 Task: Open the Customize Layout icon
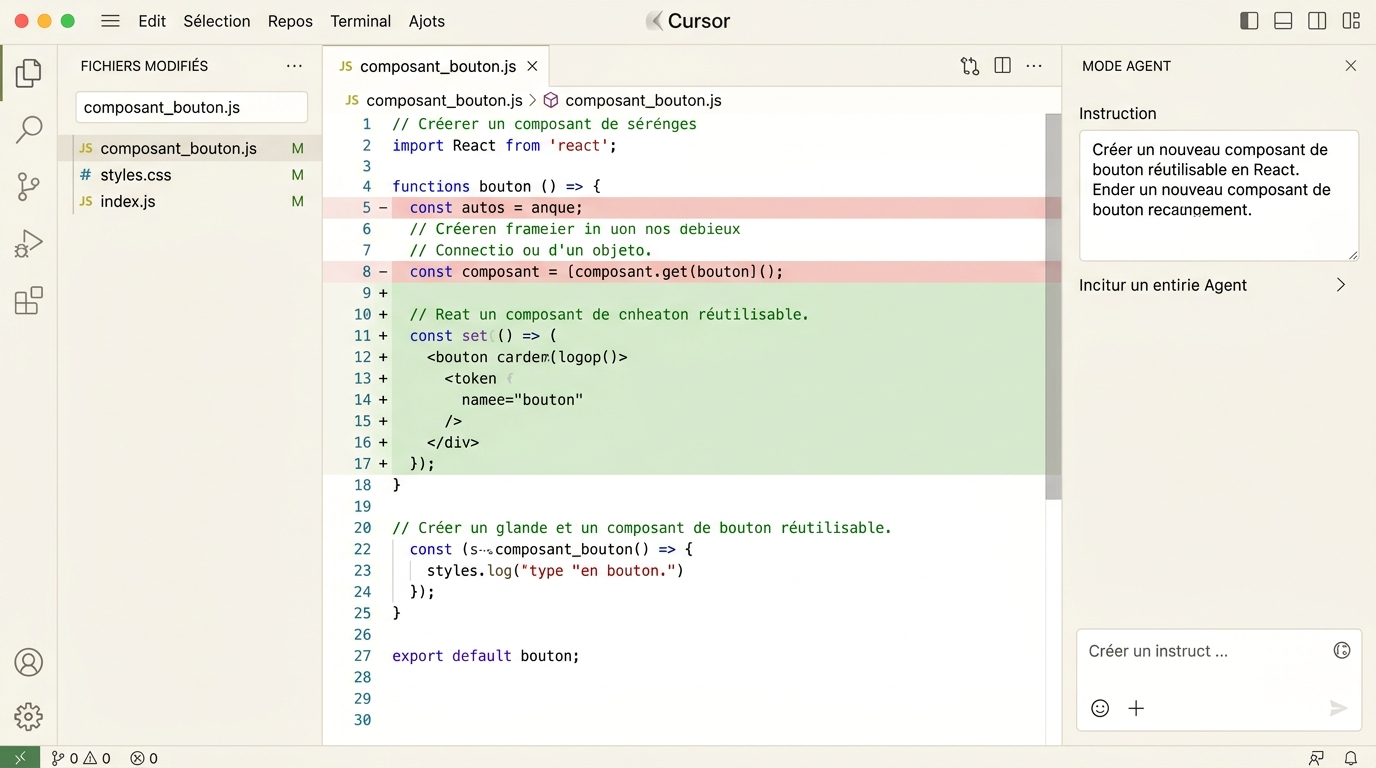click(x=1351, y=21)
